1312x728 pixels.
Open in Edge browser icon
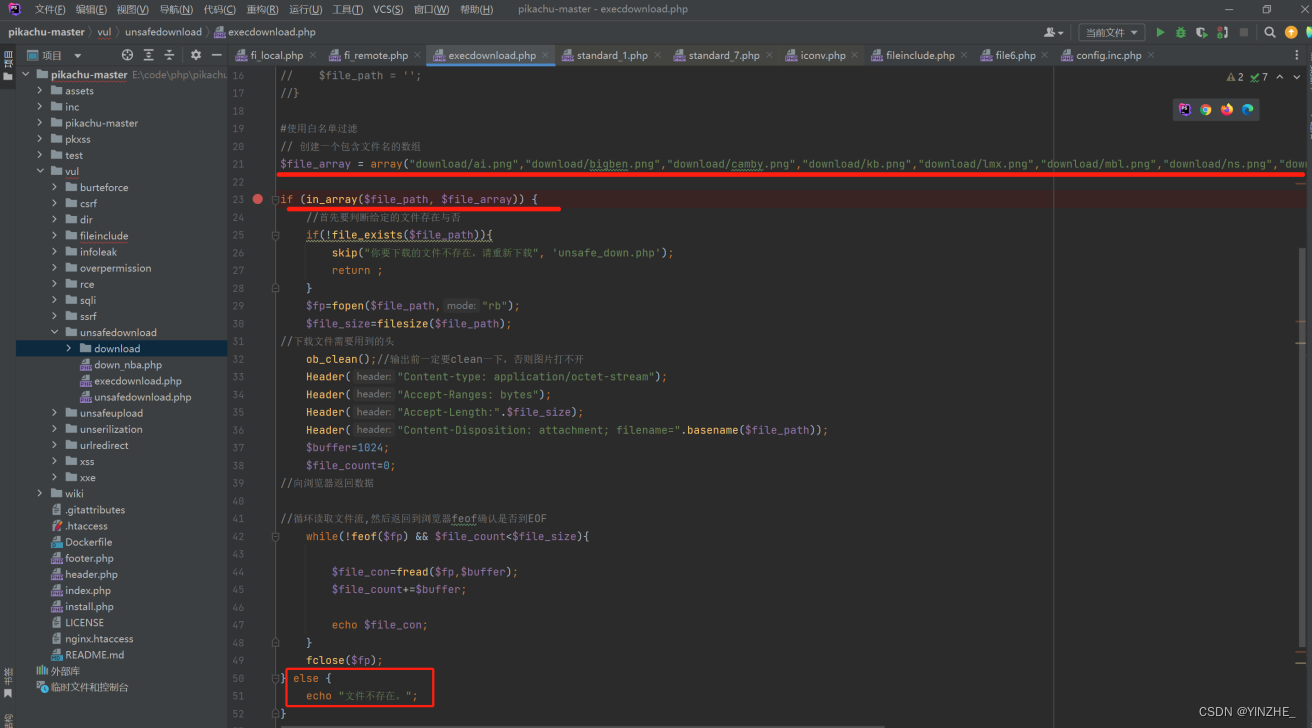click(x=1248, y=109)
